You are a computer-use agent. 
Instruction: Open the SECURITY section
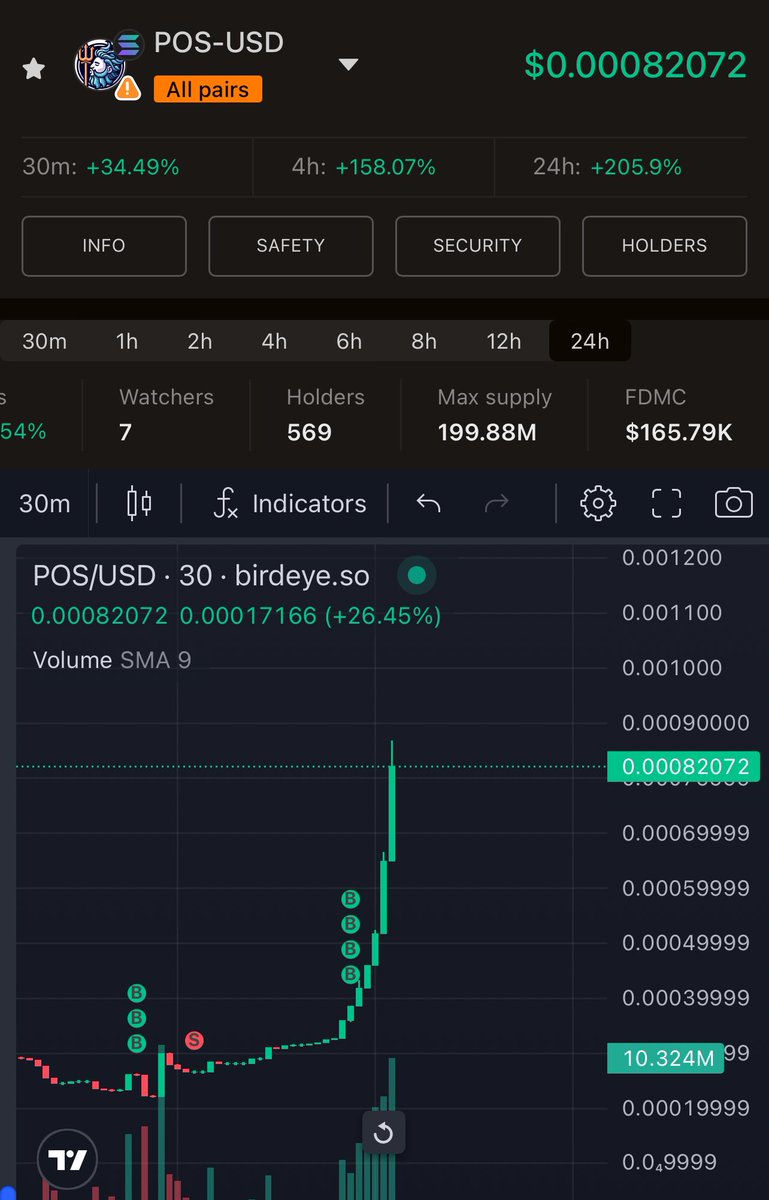tap(478, 245)
